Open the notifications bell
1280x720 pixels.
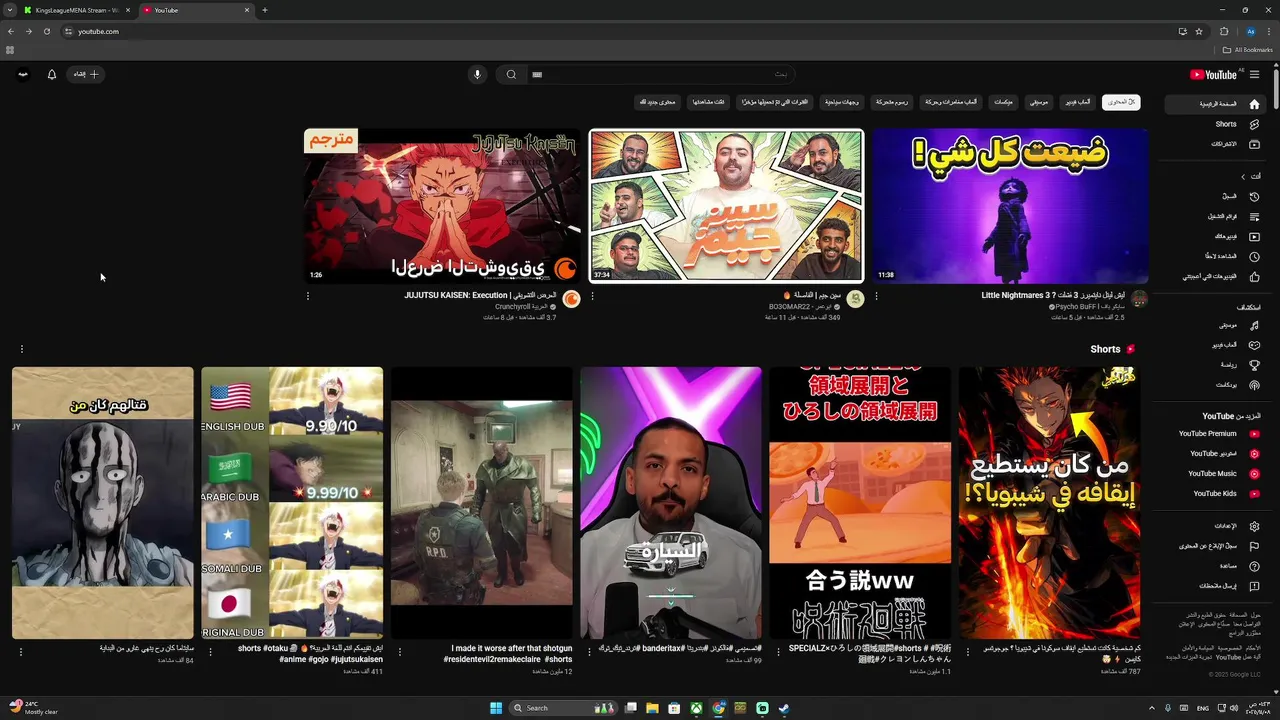tap(52, 74)
